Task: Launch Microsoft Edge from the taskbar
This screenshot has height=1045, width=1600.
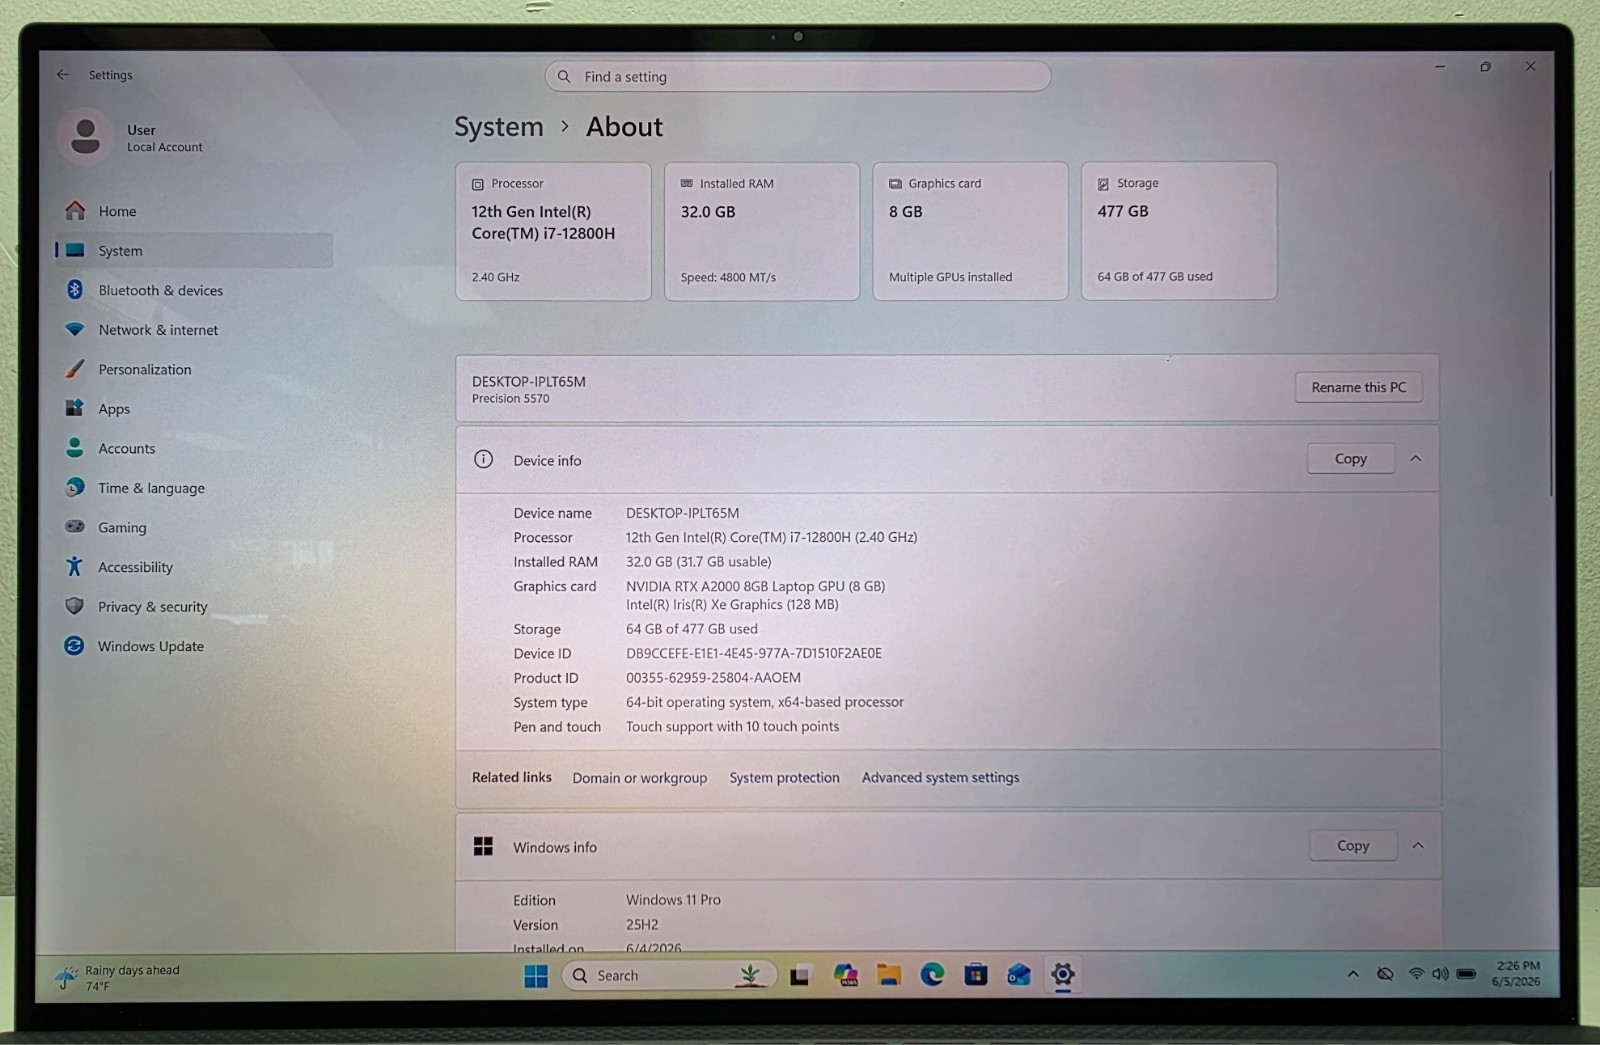Action: [932, 975]
